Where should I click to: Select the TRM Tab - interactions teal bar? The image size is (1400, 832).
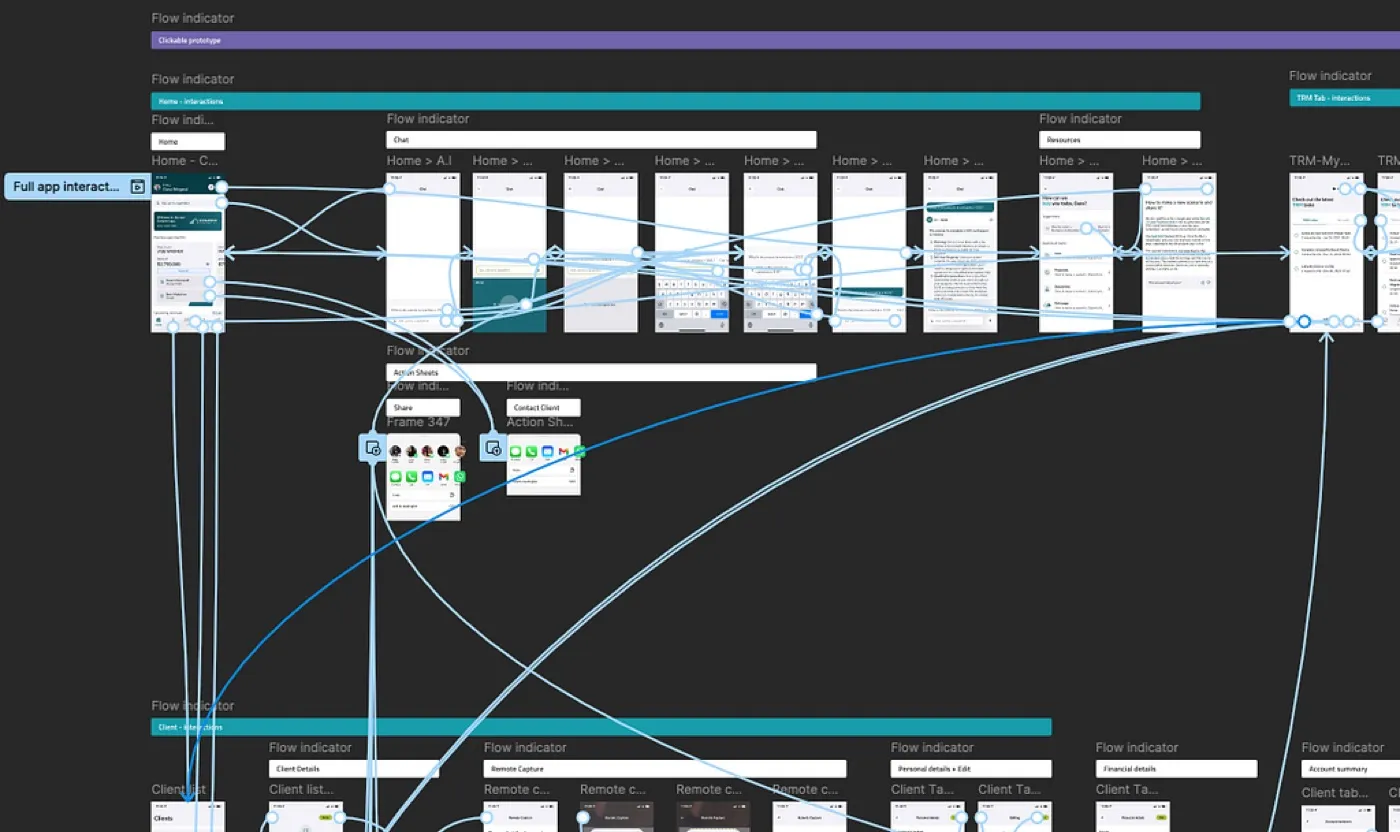coord(1344,97)
